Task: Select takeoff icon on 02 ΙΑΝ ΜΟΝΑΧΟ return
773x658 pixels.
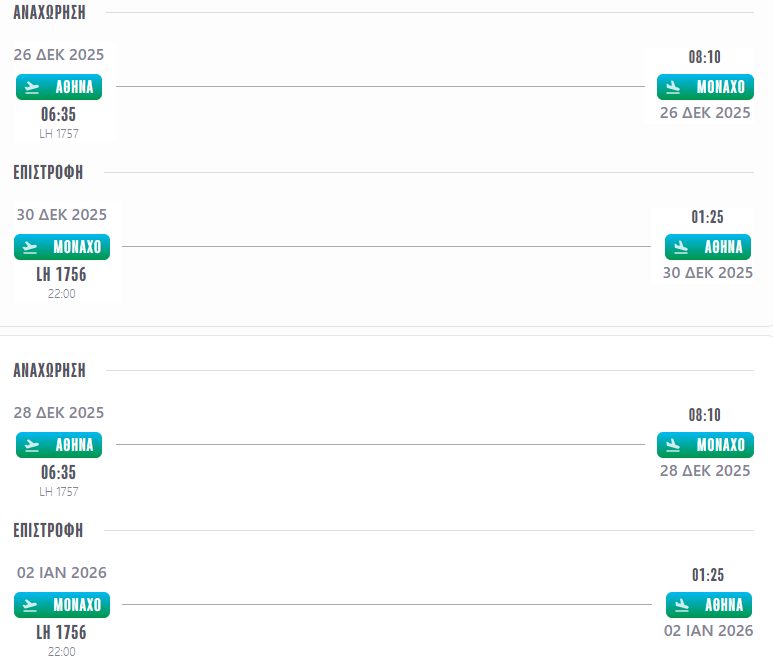Action: click(31, 605)
